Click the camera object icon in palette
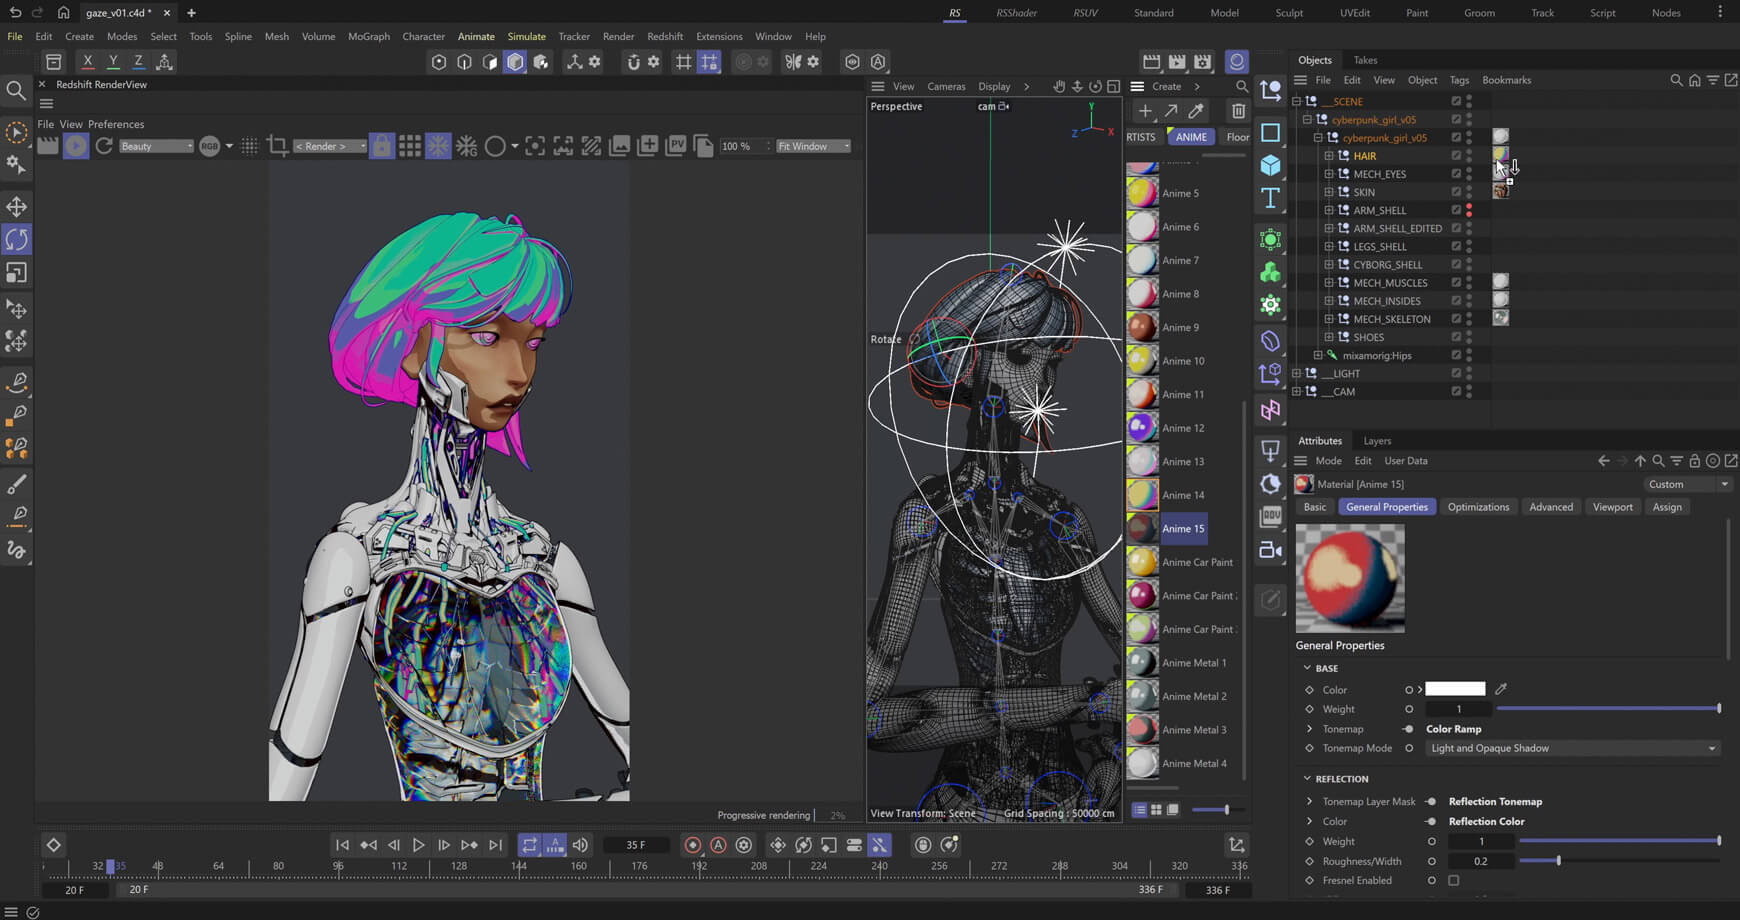 1270,550
